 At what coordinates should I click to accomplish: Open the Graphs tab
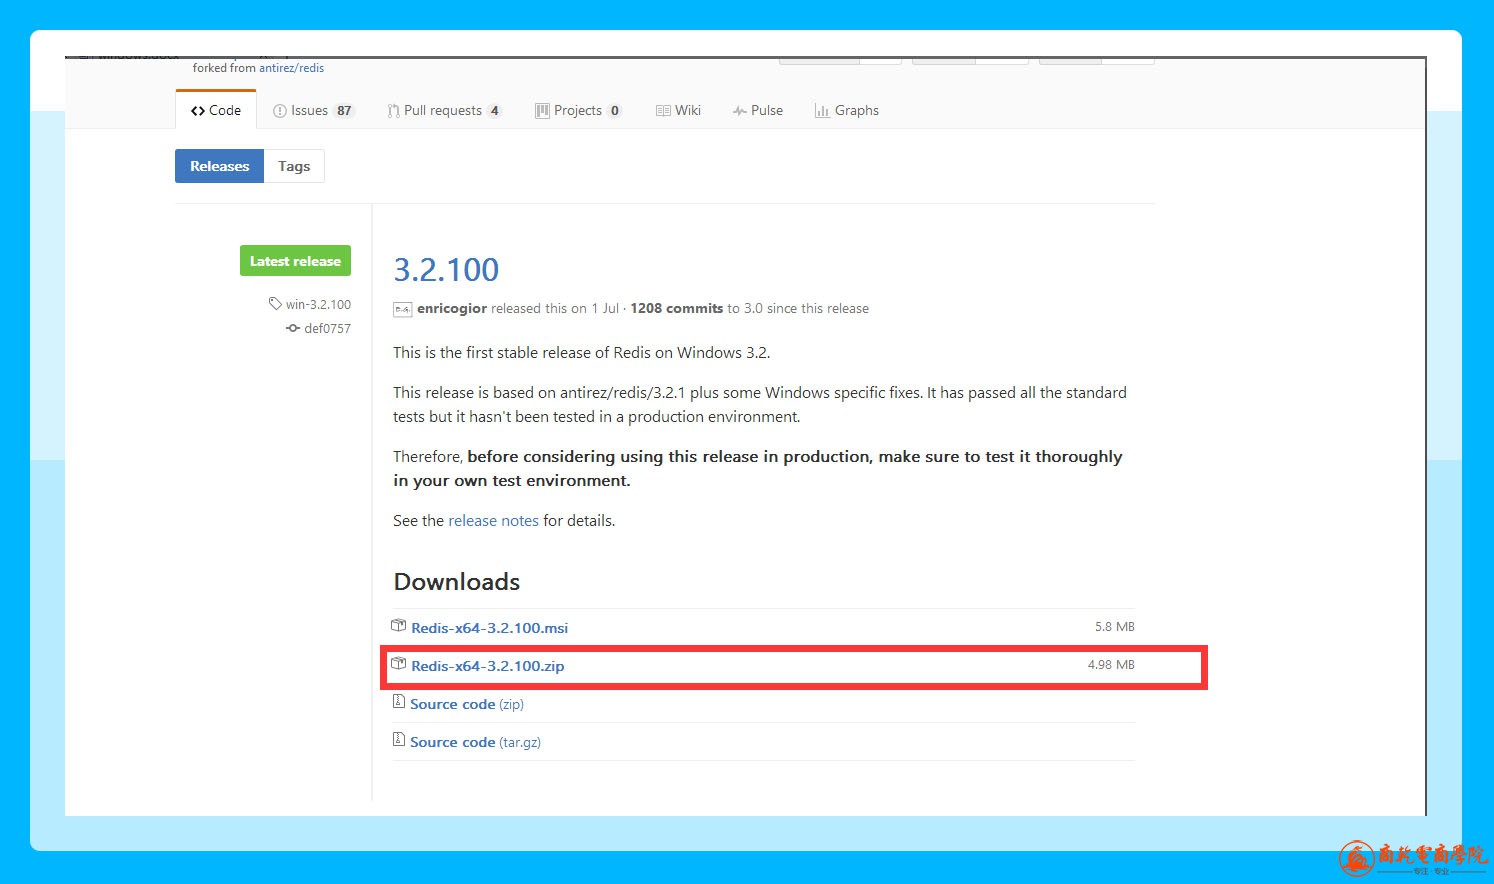click(x=846, y=110)
